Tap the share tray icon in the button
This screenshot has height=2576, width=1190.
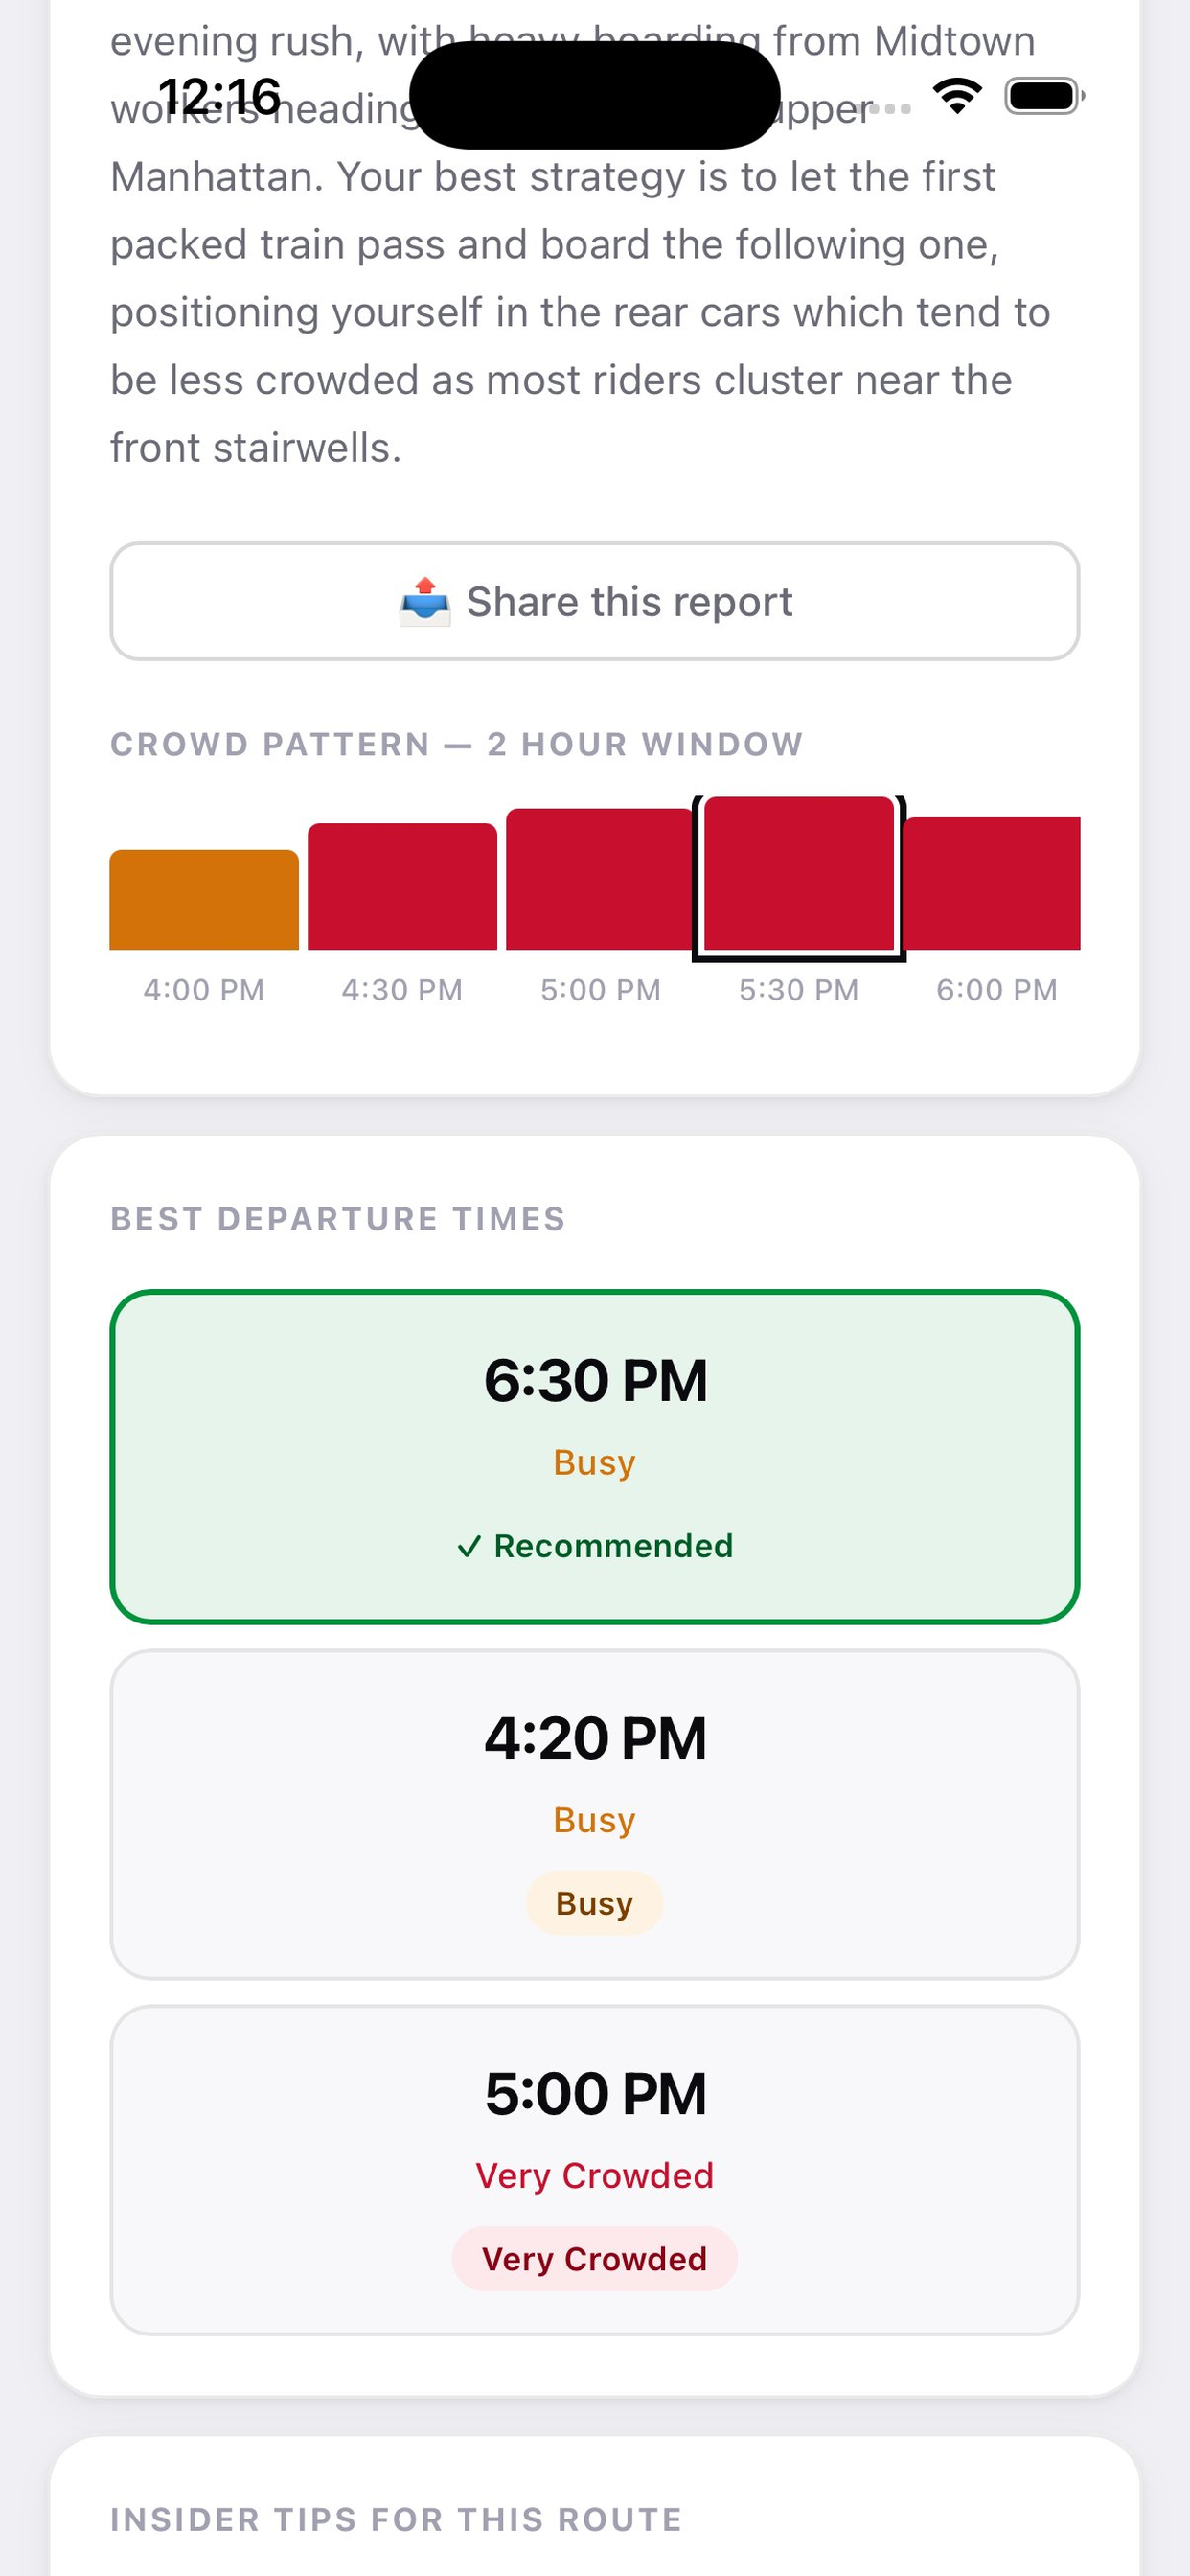425,601
